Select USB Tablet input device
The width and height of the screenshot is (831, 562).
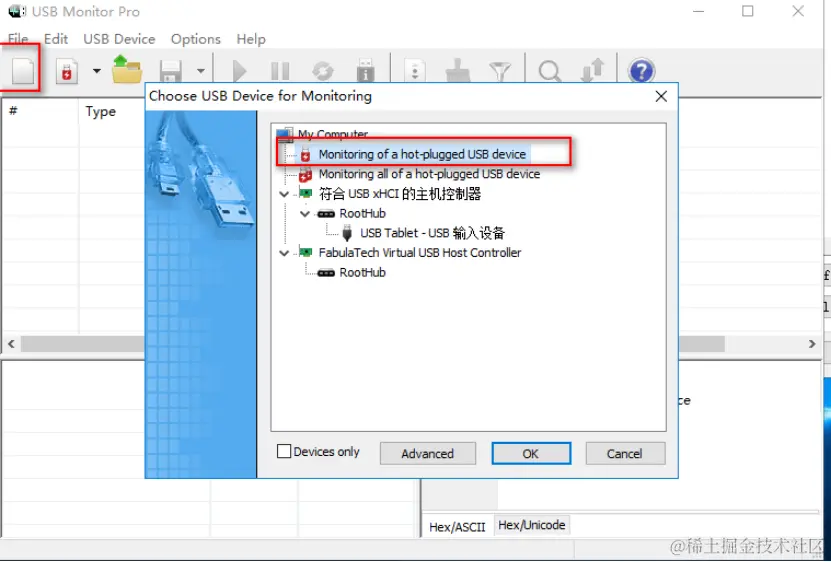(432, 233)
